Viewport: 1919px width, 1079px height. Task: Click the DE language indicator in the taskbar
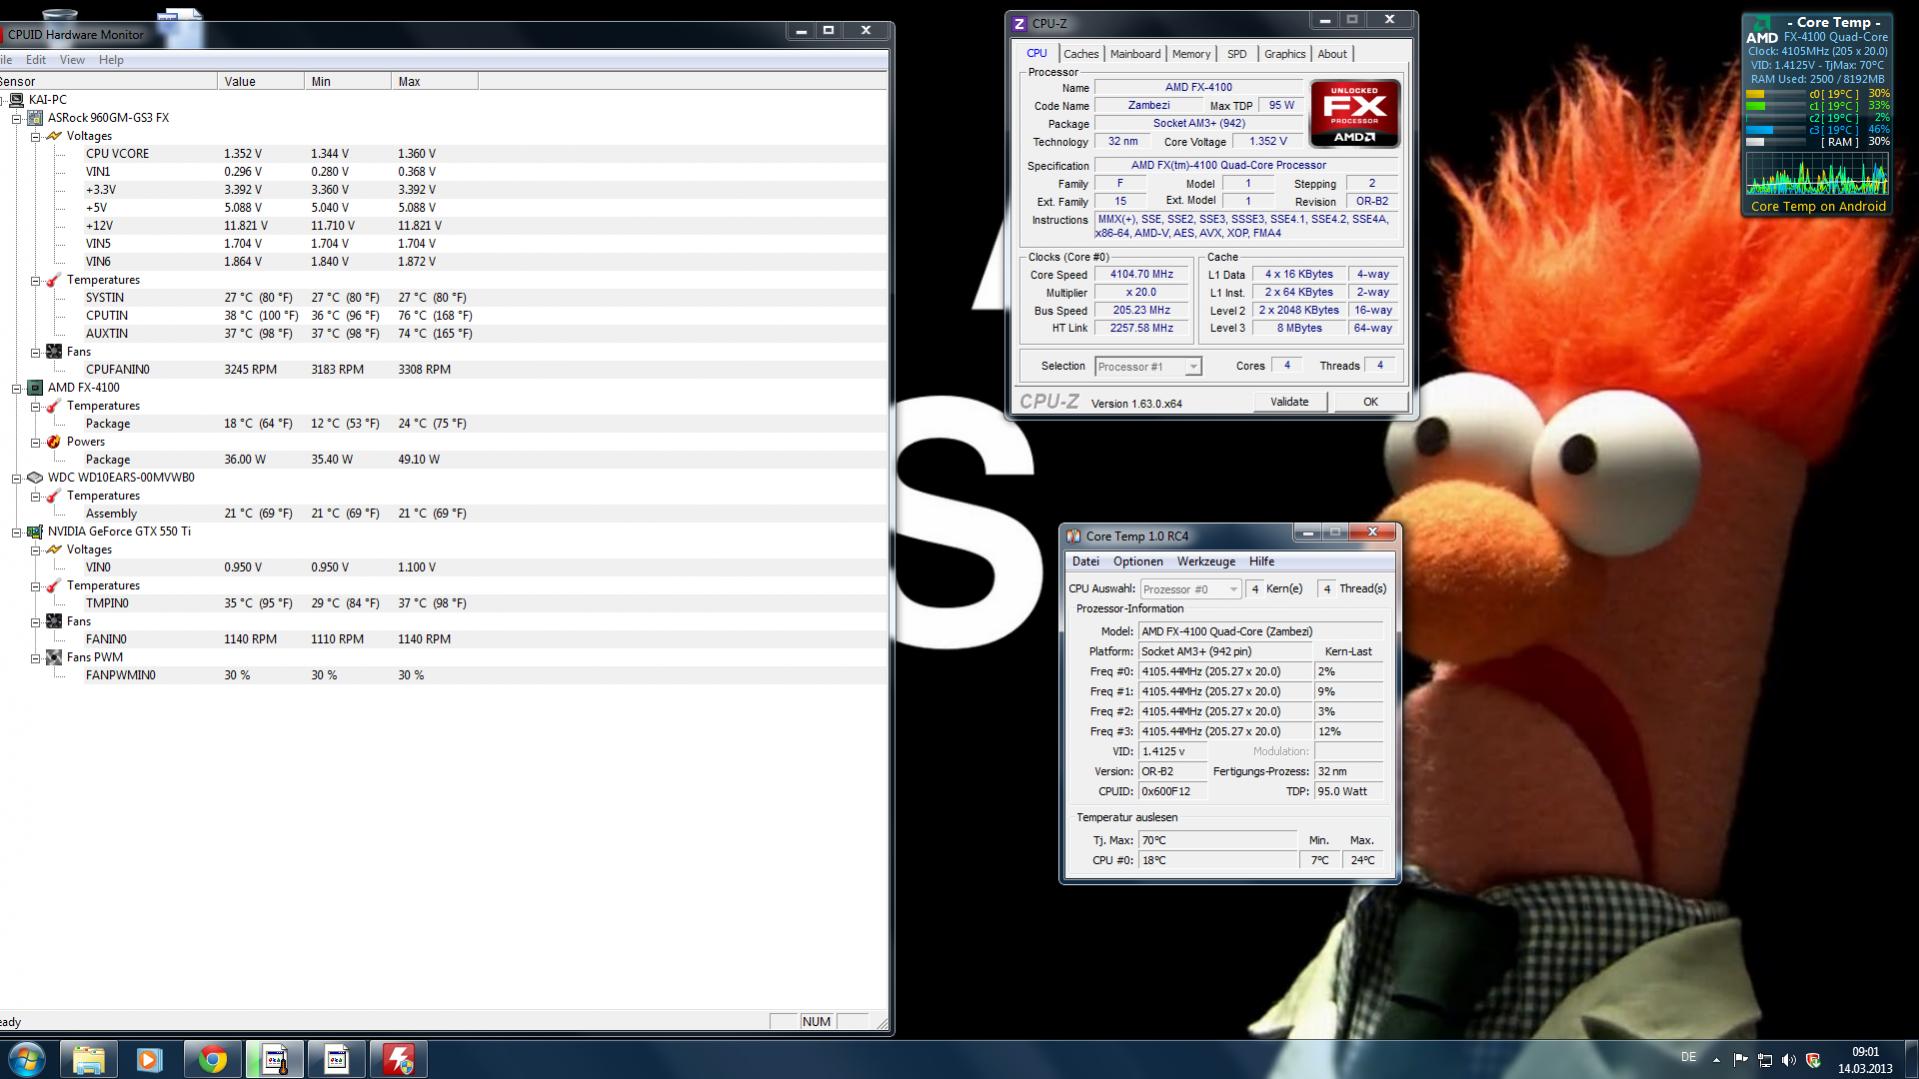1688,1057
